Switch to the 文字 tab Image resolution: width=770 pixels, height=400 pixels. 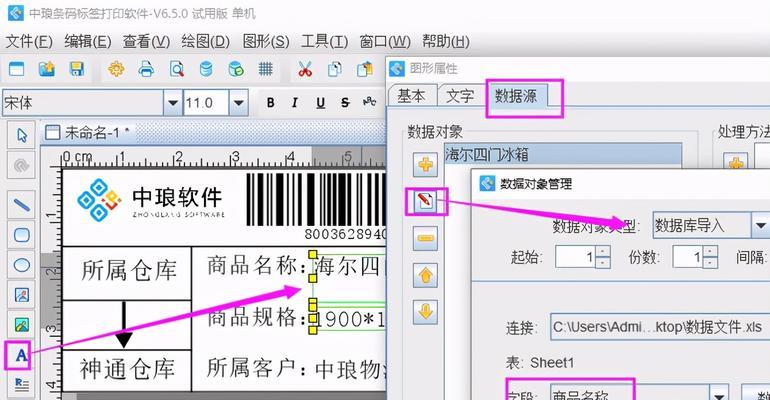point(460,96)
